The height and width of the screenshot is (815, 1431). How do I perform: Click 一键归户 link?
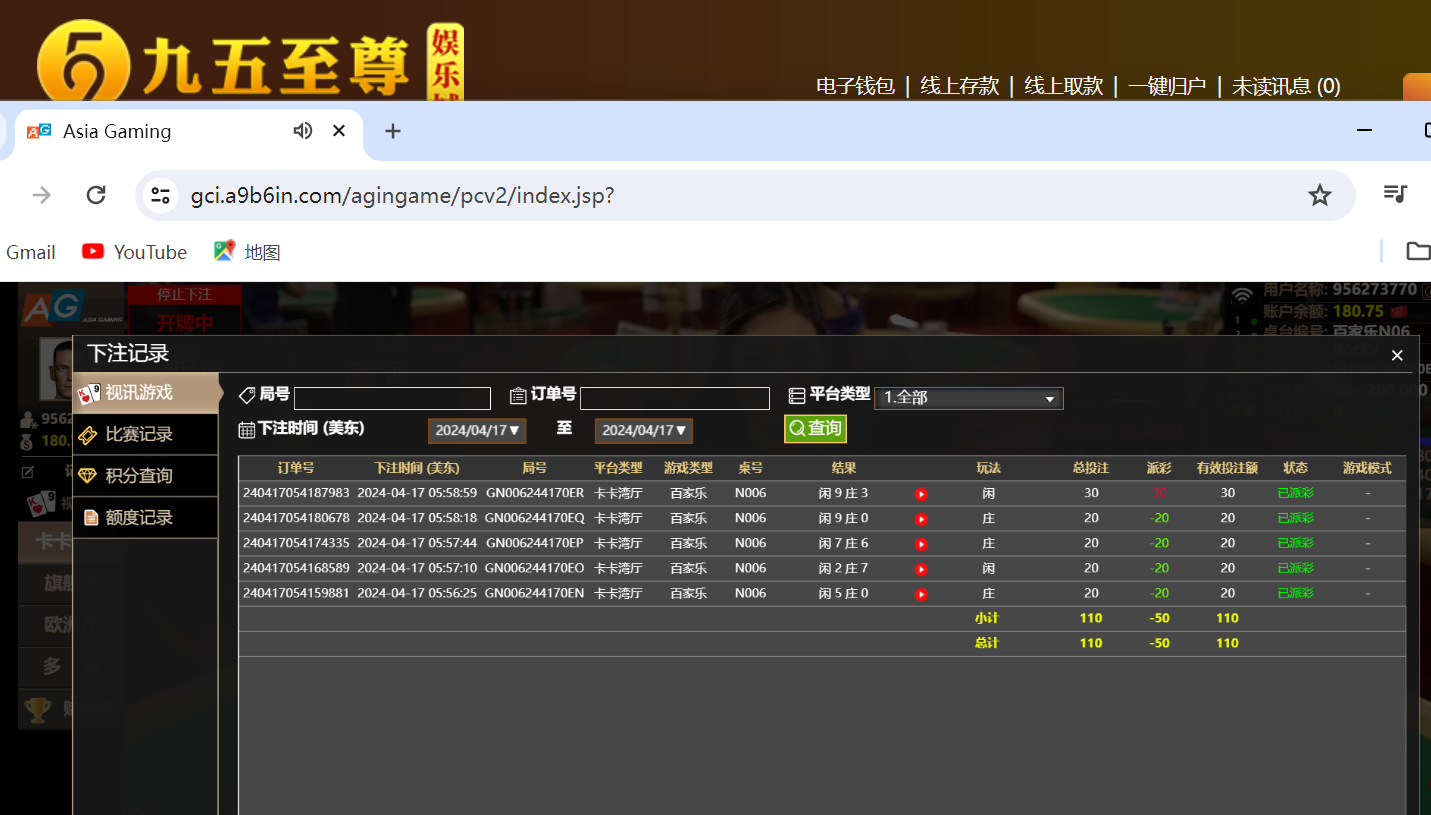1167,86
